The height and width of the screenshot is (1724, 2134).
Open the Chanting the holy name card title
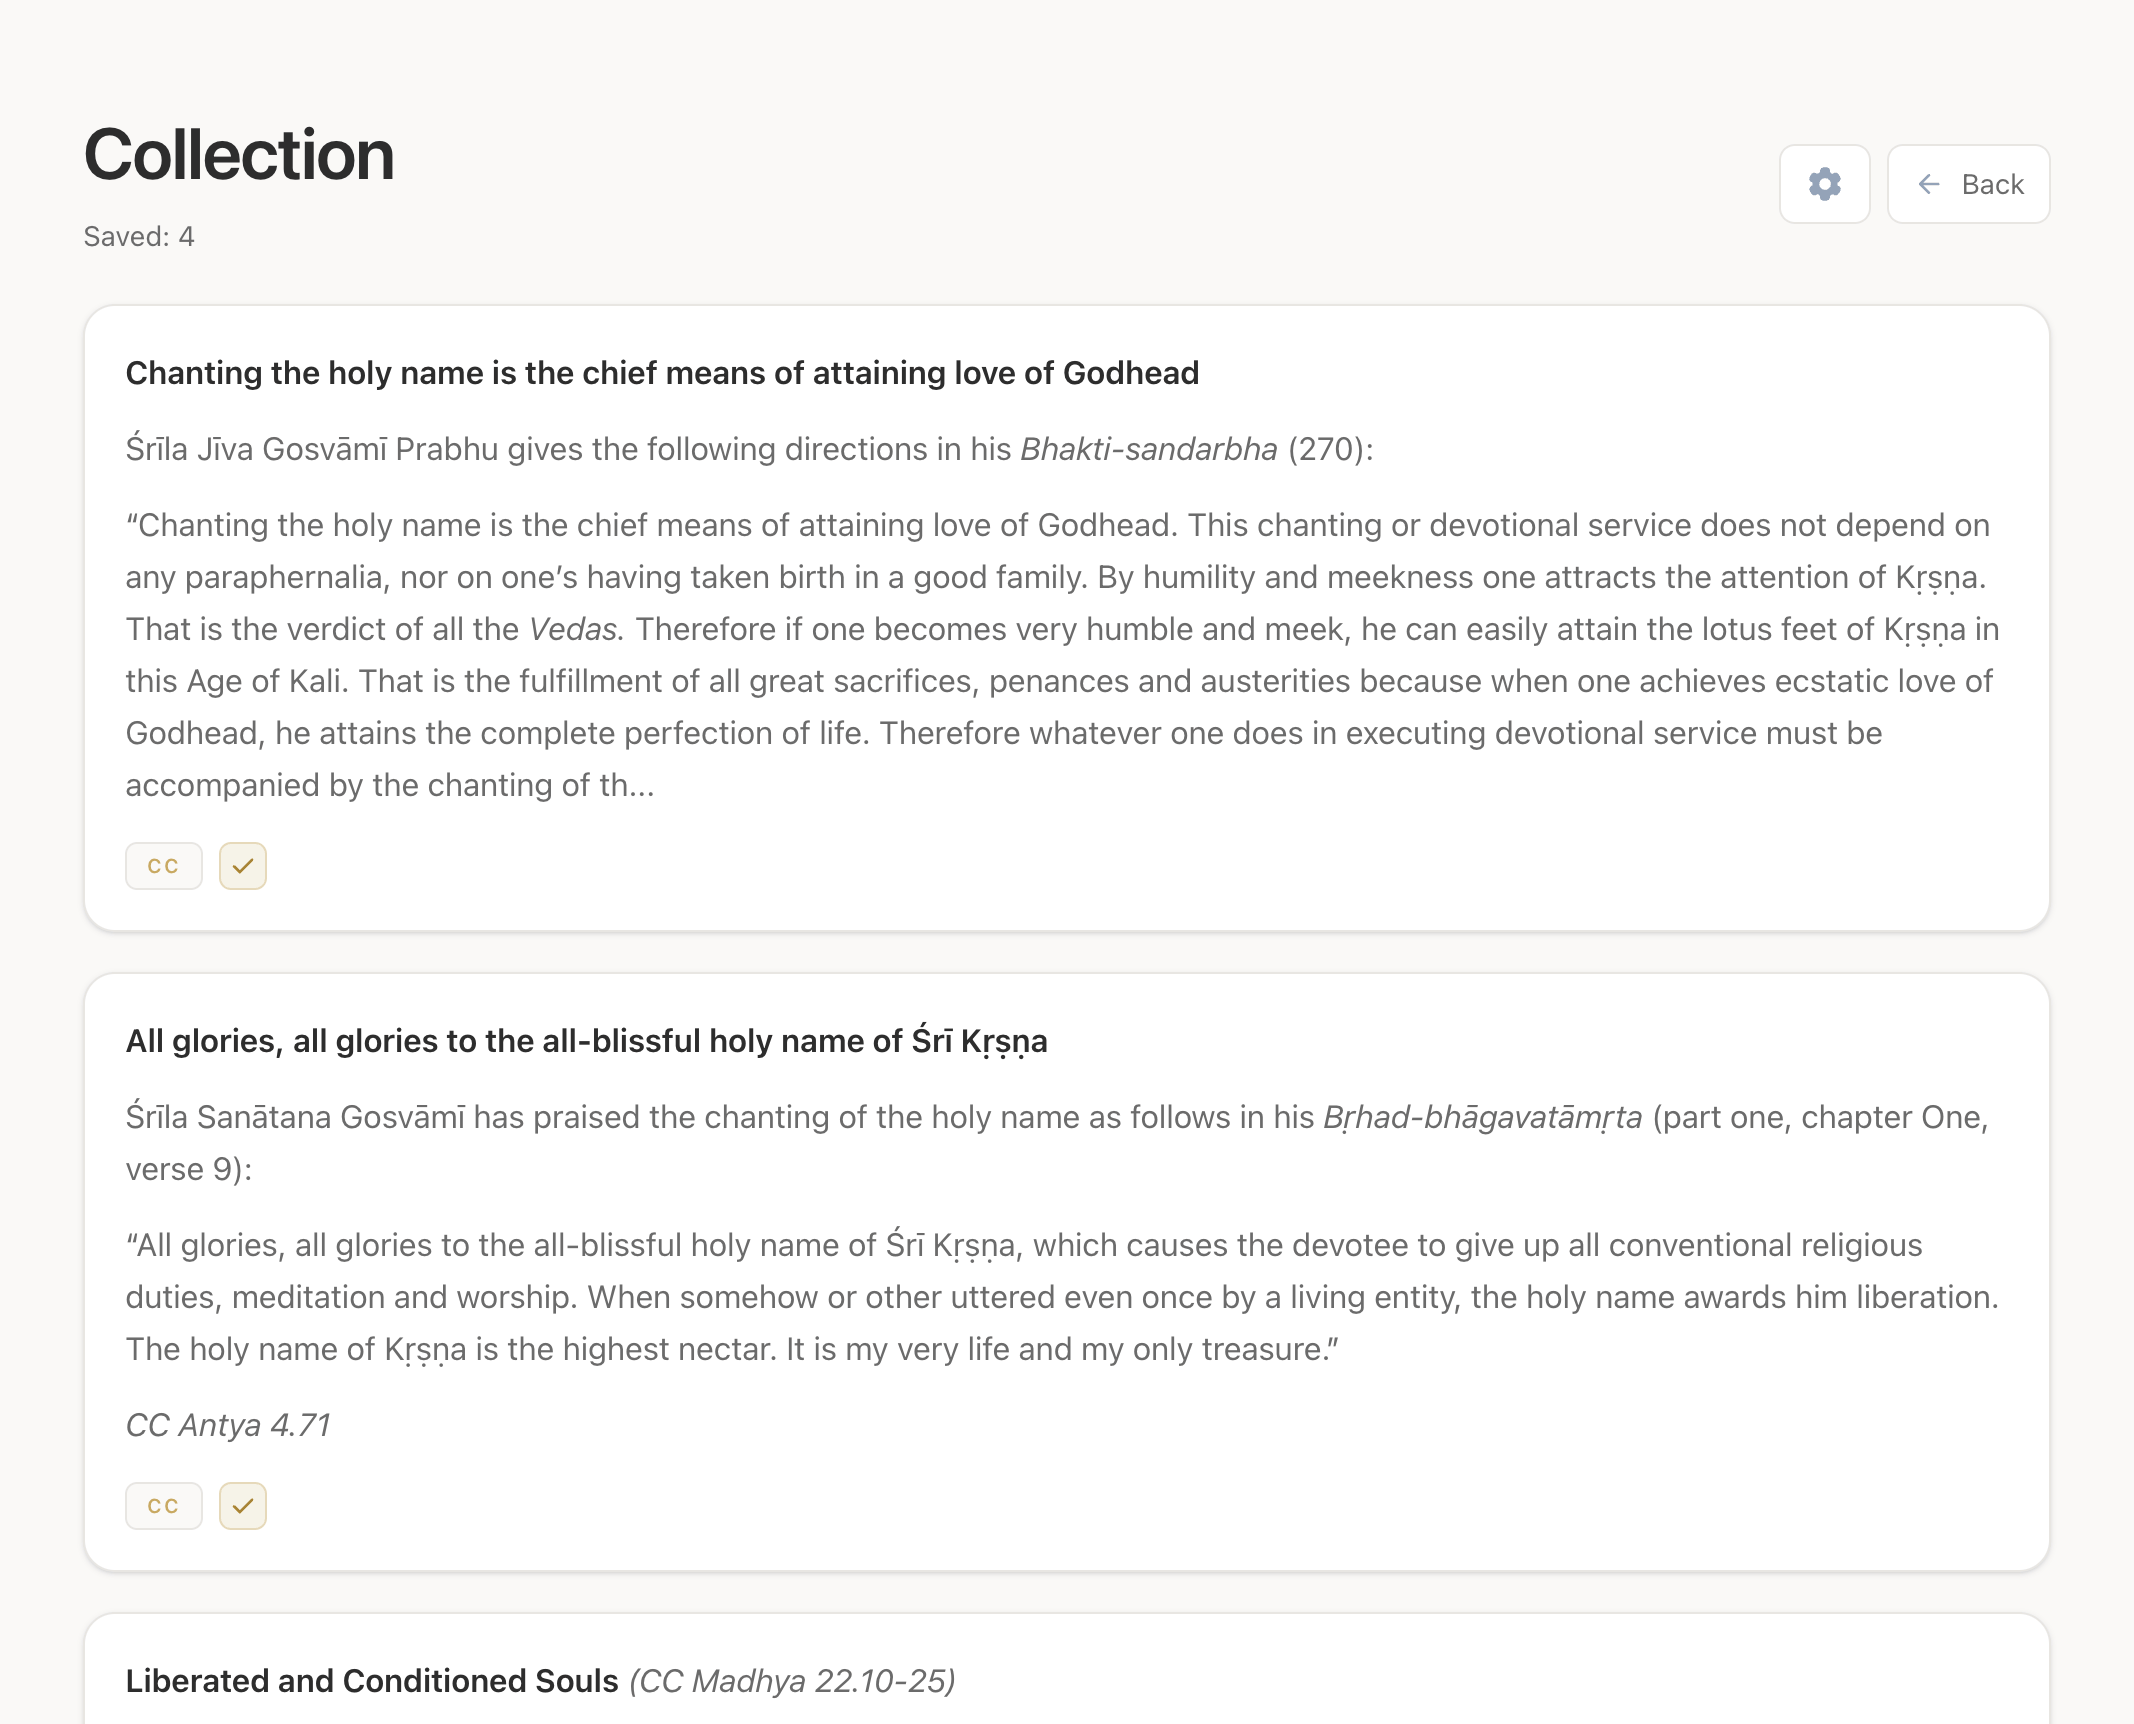point(662,373)
